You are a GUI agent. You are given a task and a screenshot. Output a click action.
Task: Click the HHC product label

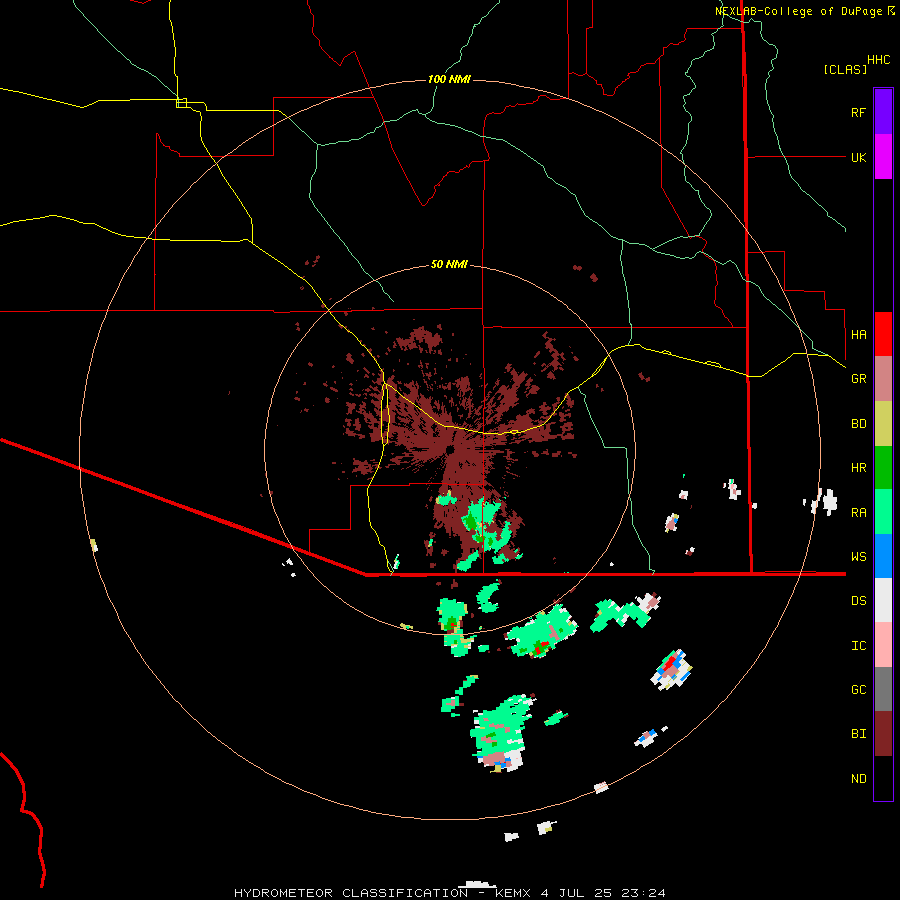(878, 60)
